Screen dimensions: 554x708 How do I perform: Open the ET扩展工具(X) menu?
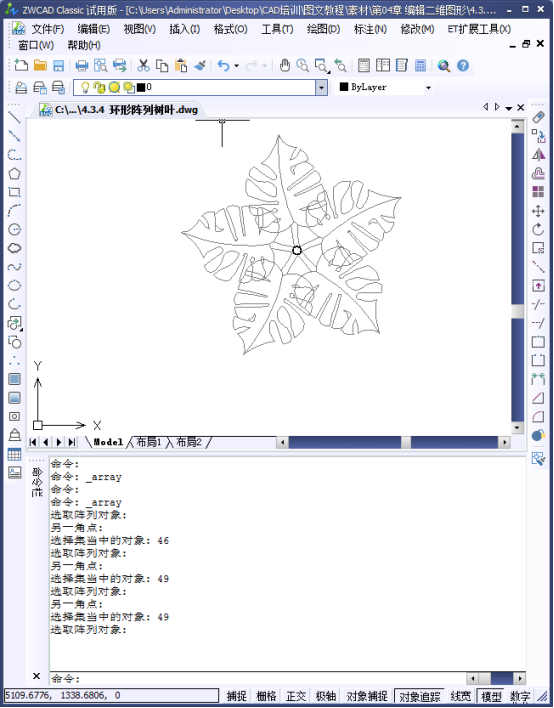point(479,29)
